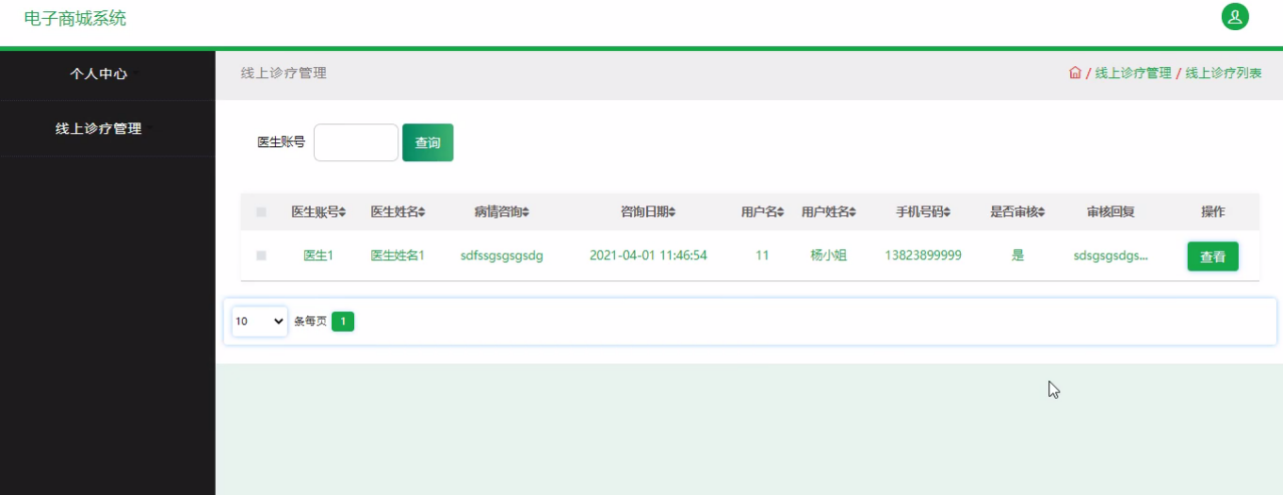Sort by 咨询日期 column

[x=648, y=212]
